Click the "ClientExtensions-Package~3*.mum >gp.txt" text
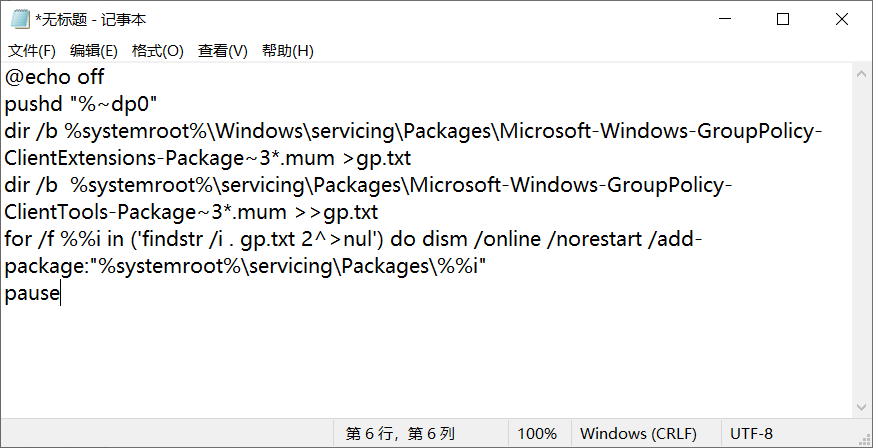Viewport: 873px width, 448px height. click(x=208, y=158)
